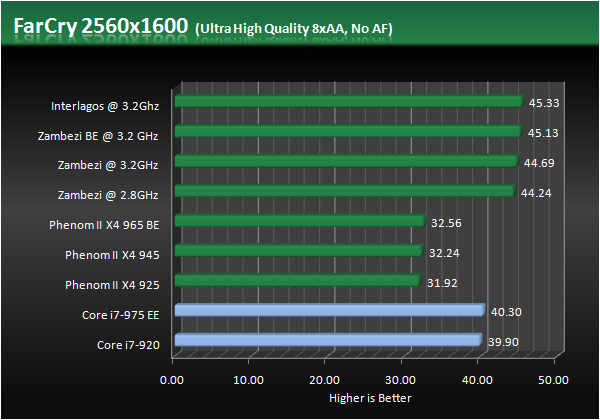Viewport: 600px width, 420px height.
Task: Click the green Zambezi BE bar
Action: [x=348, y=131]
